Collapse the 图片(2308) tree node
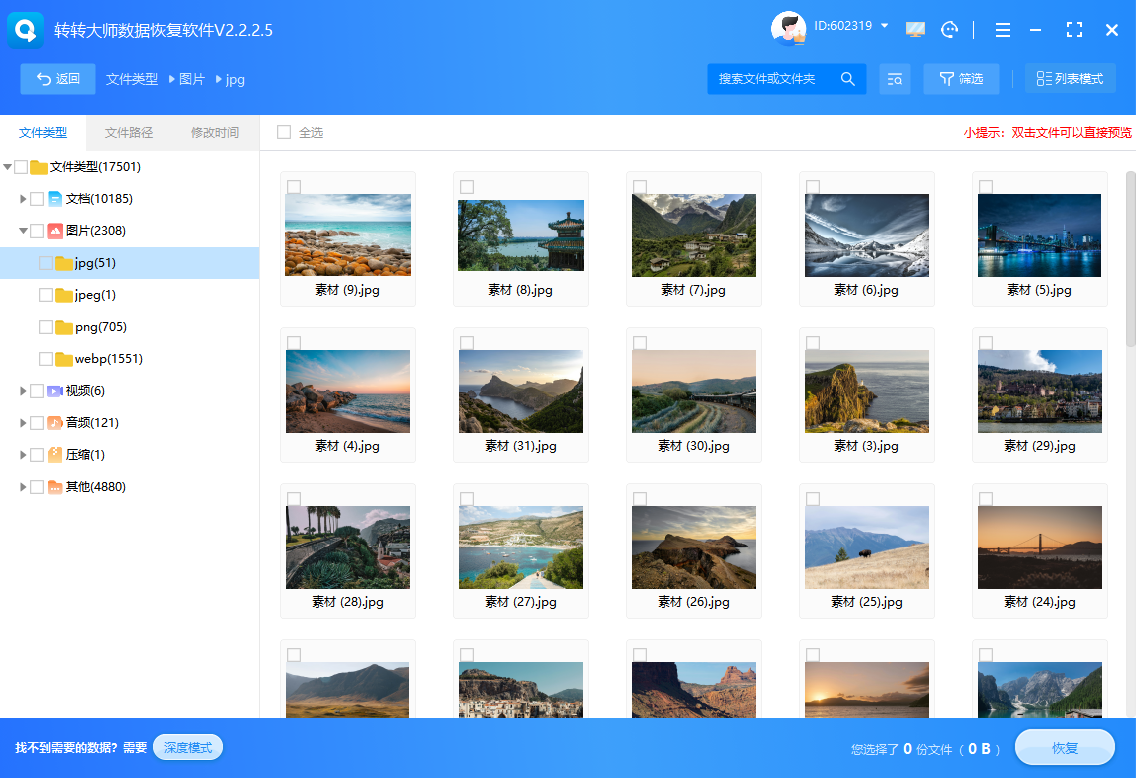The height and width of the screenshot is (778, 1136). click(23, 231)
